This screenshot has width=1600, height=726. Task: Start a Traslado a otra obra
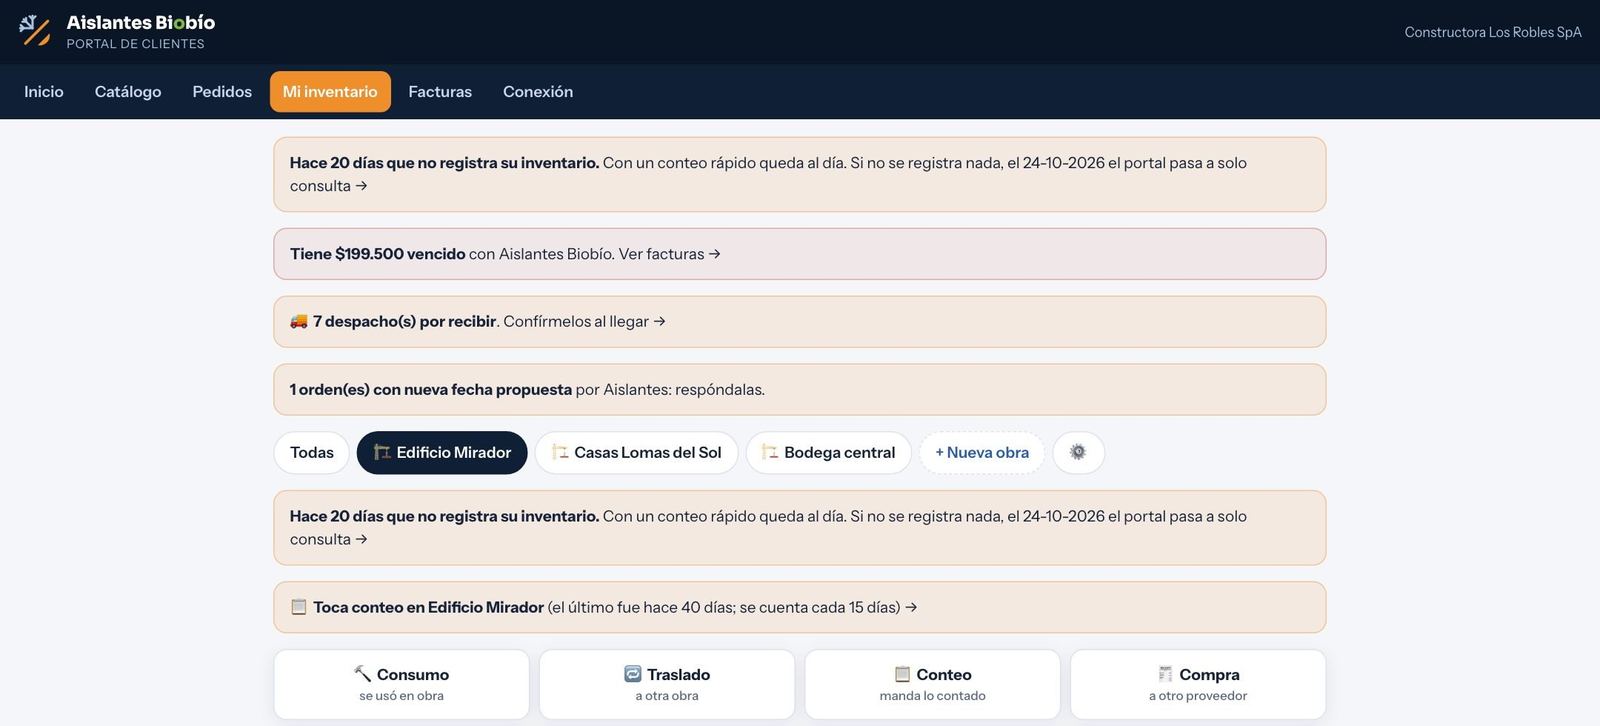coord(667,684)
